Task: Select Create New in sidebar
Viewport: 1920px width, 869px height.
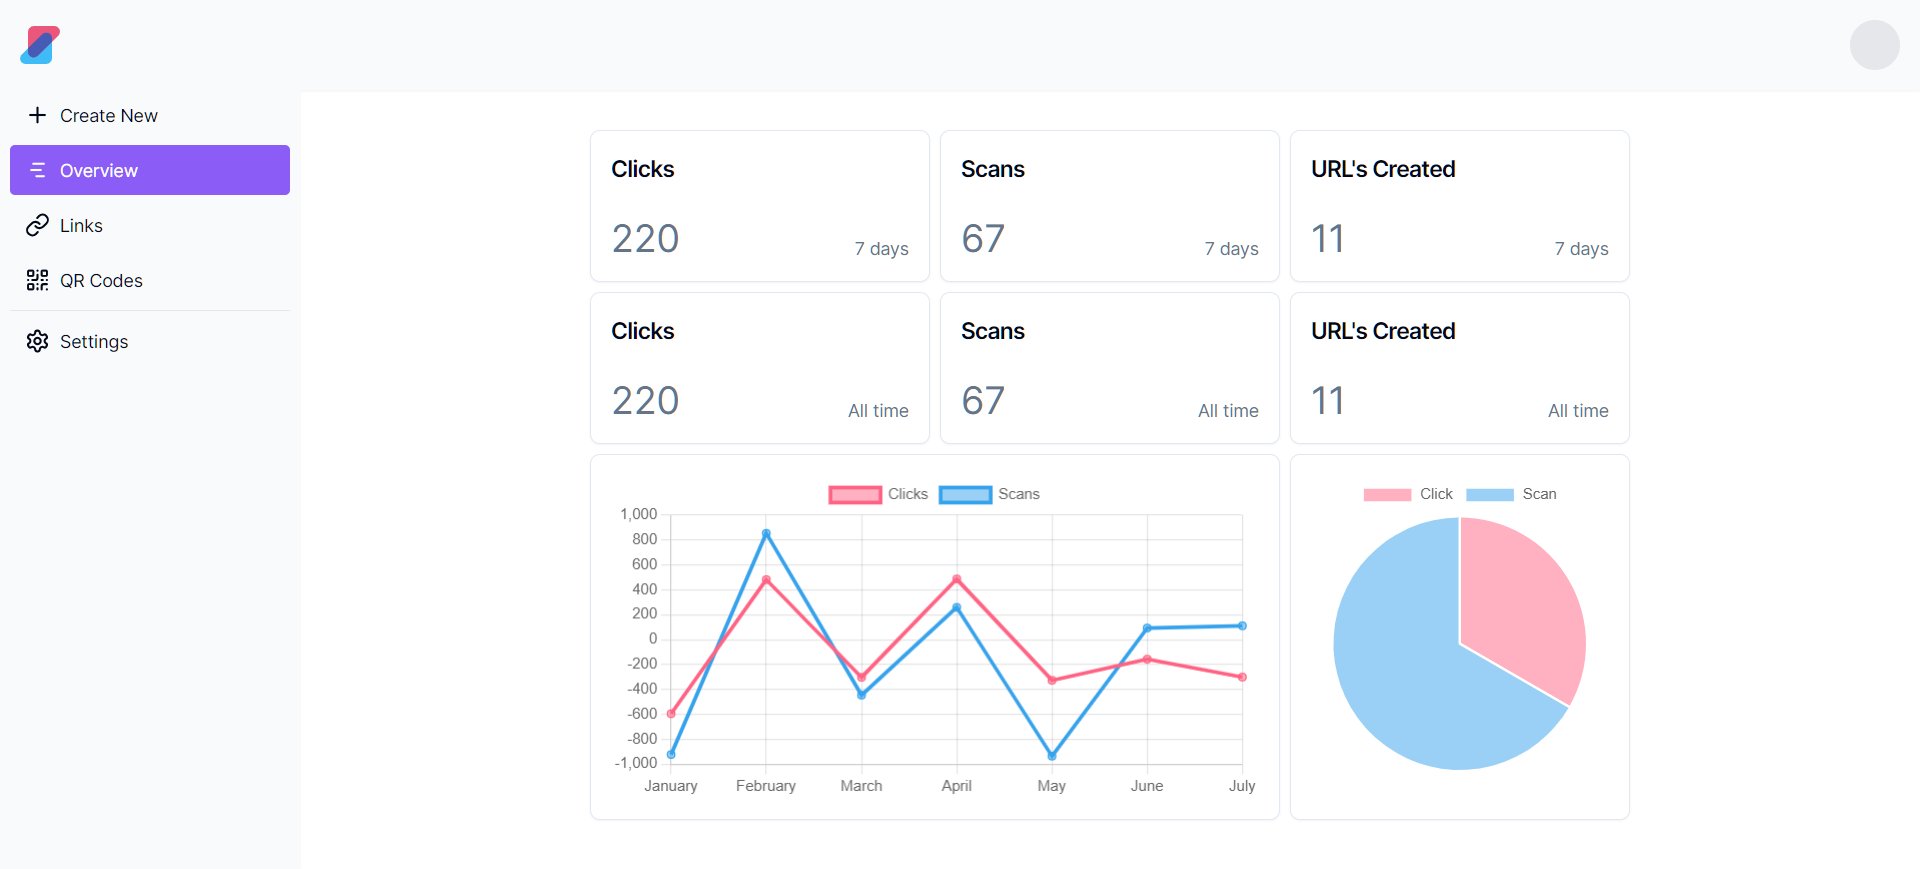Action: coord(150,115)
